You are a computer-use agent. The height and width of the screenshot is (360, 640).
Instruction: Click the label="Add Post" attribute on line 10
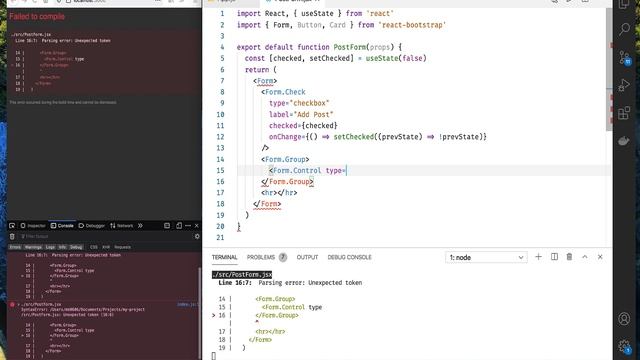(x=301, y=115)
